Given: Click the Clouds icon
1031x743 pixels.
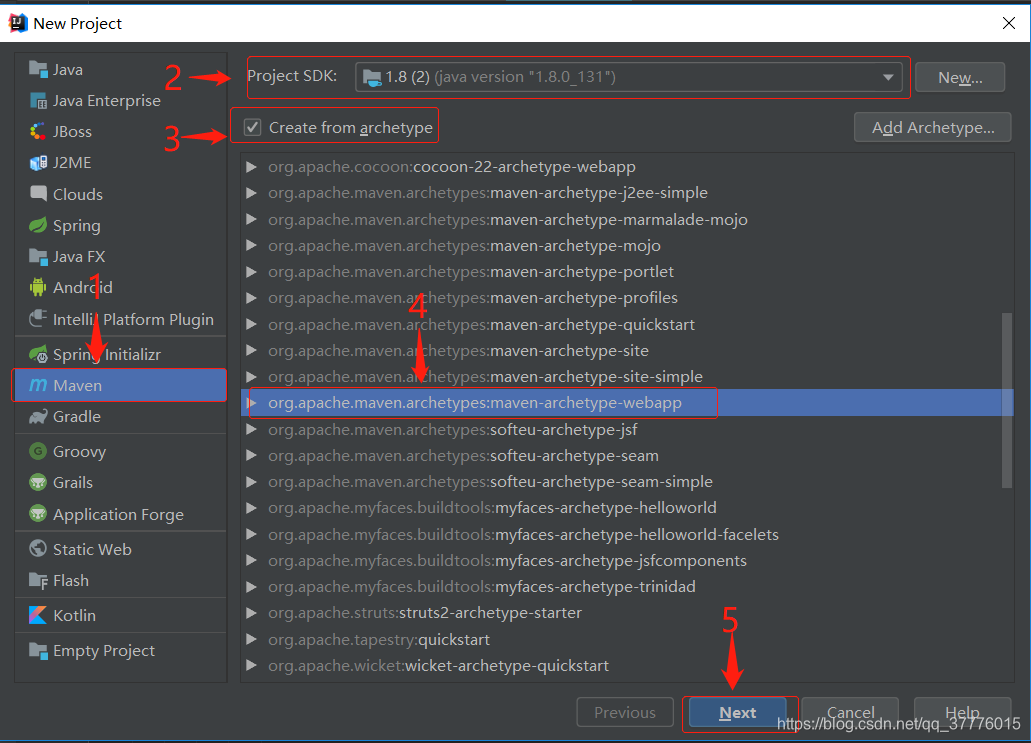Looking at the screenshot, I should [38, 194].
